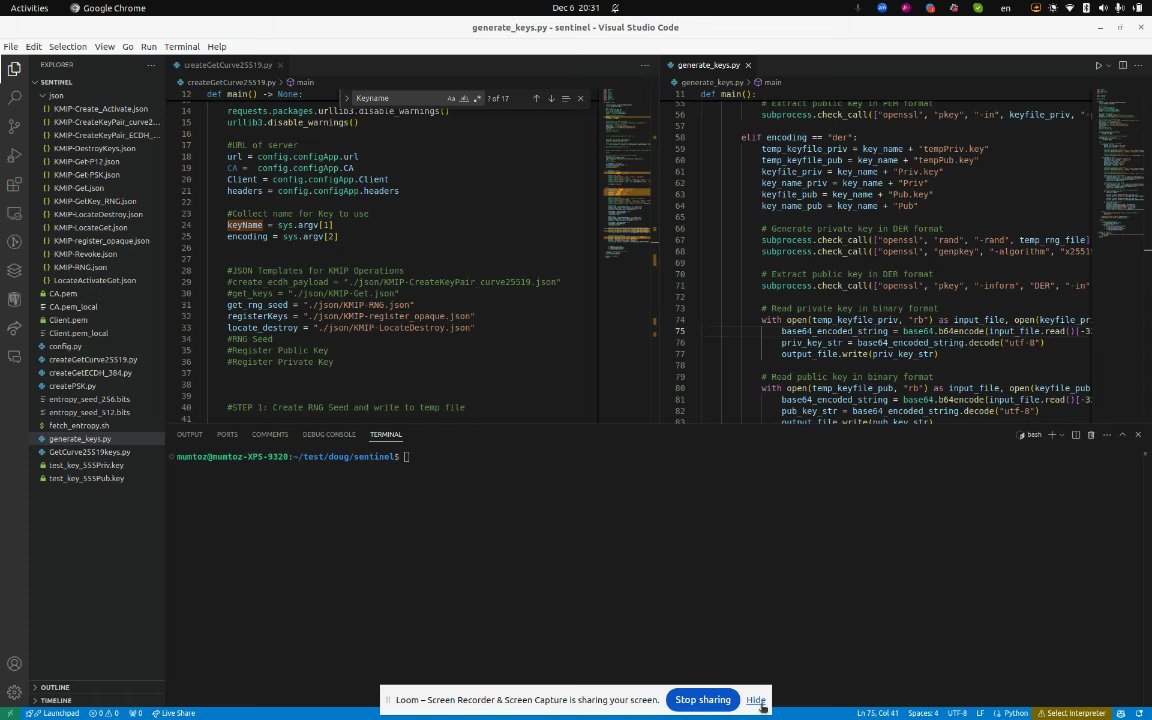1152x720 pixels.
Task: Toggle Match Case in find widget
Action: point(451,98)
